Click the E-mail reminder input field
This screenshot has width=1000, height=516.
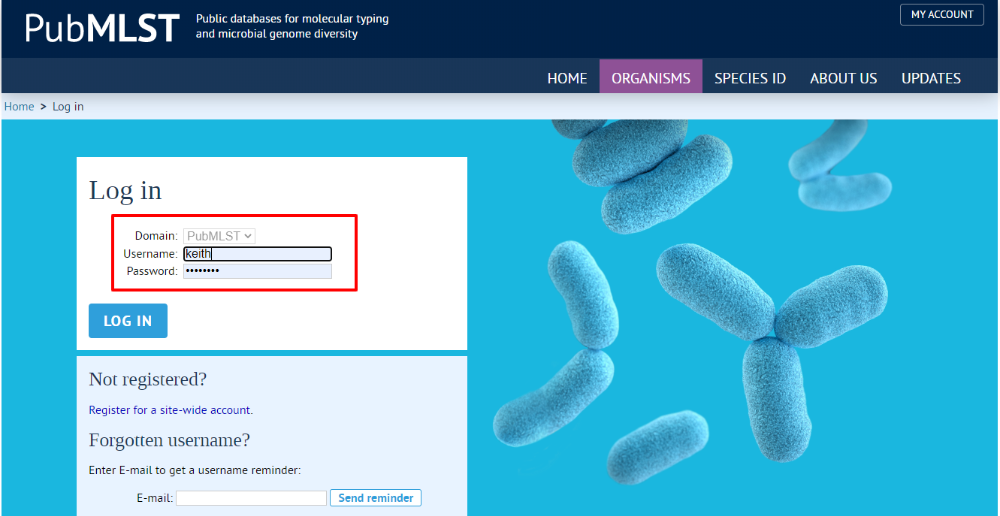(x=251, y=498)
